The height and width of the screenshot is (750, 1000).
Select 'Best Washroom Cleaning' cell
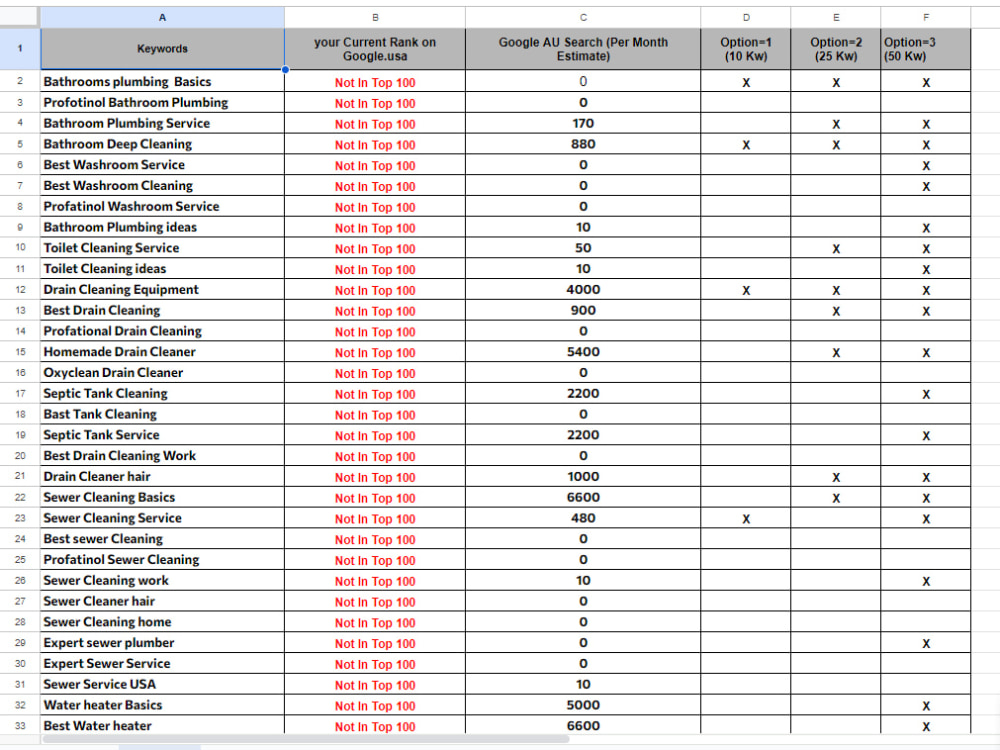click(163, 186)
